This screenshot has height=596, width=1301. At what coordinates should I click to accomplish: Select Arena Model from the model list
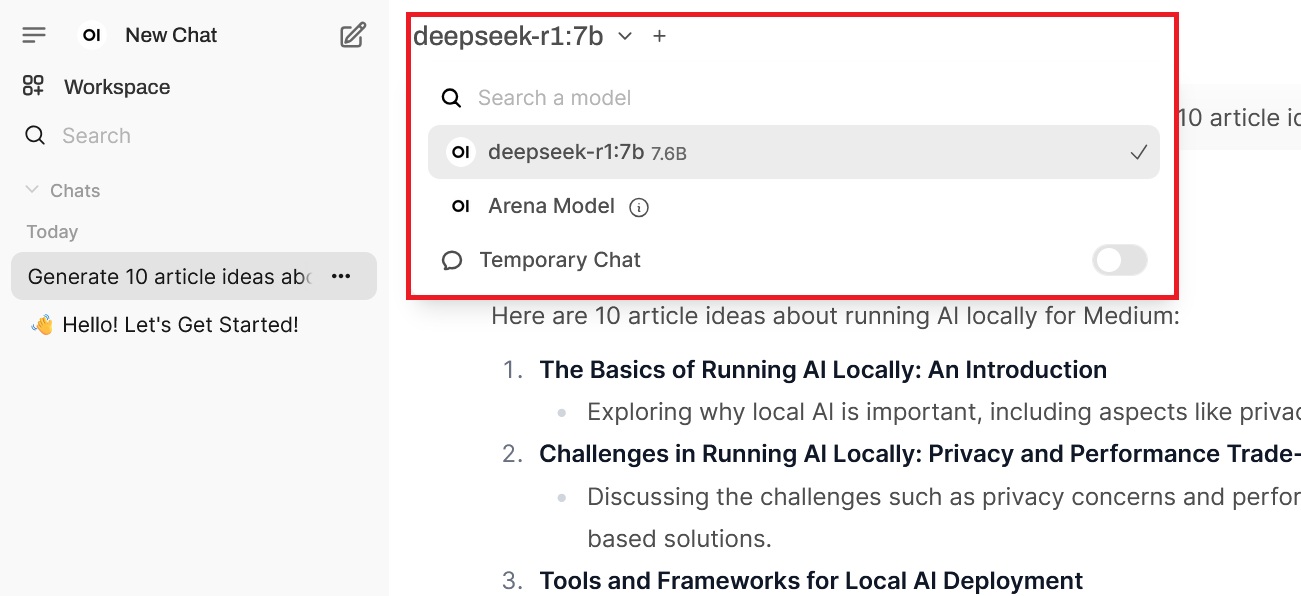(794, 206)
